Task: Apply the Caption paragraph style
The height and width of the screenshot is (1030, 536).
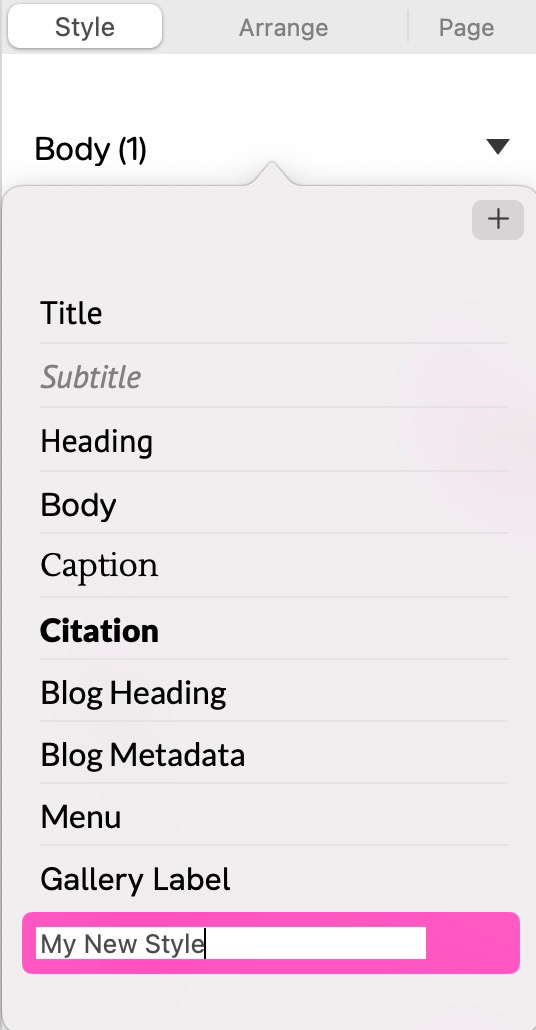Action: pyautogui.click(x=273, y=566)
